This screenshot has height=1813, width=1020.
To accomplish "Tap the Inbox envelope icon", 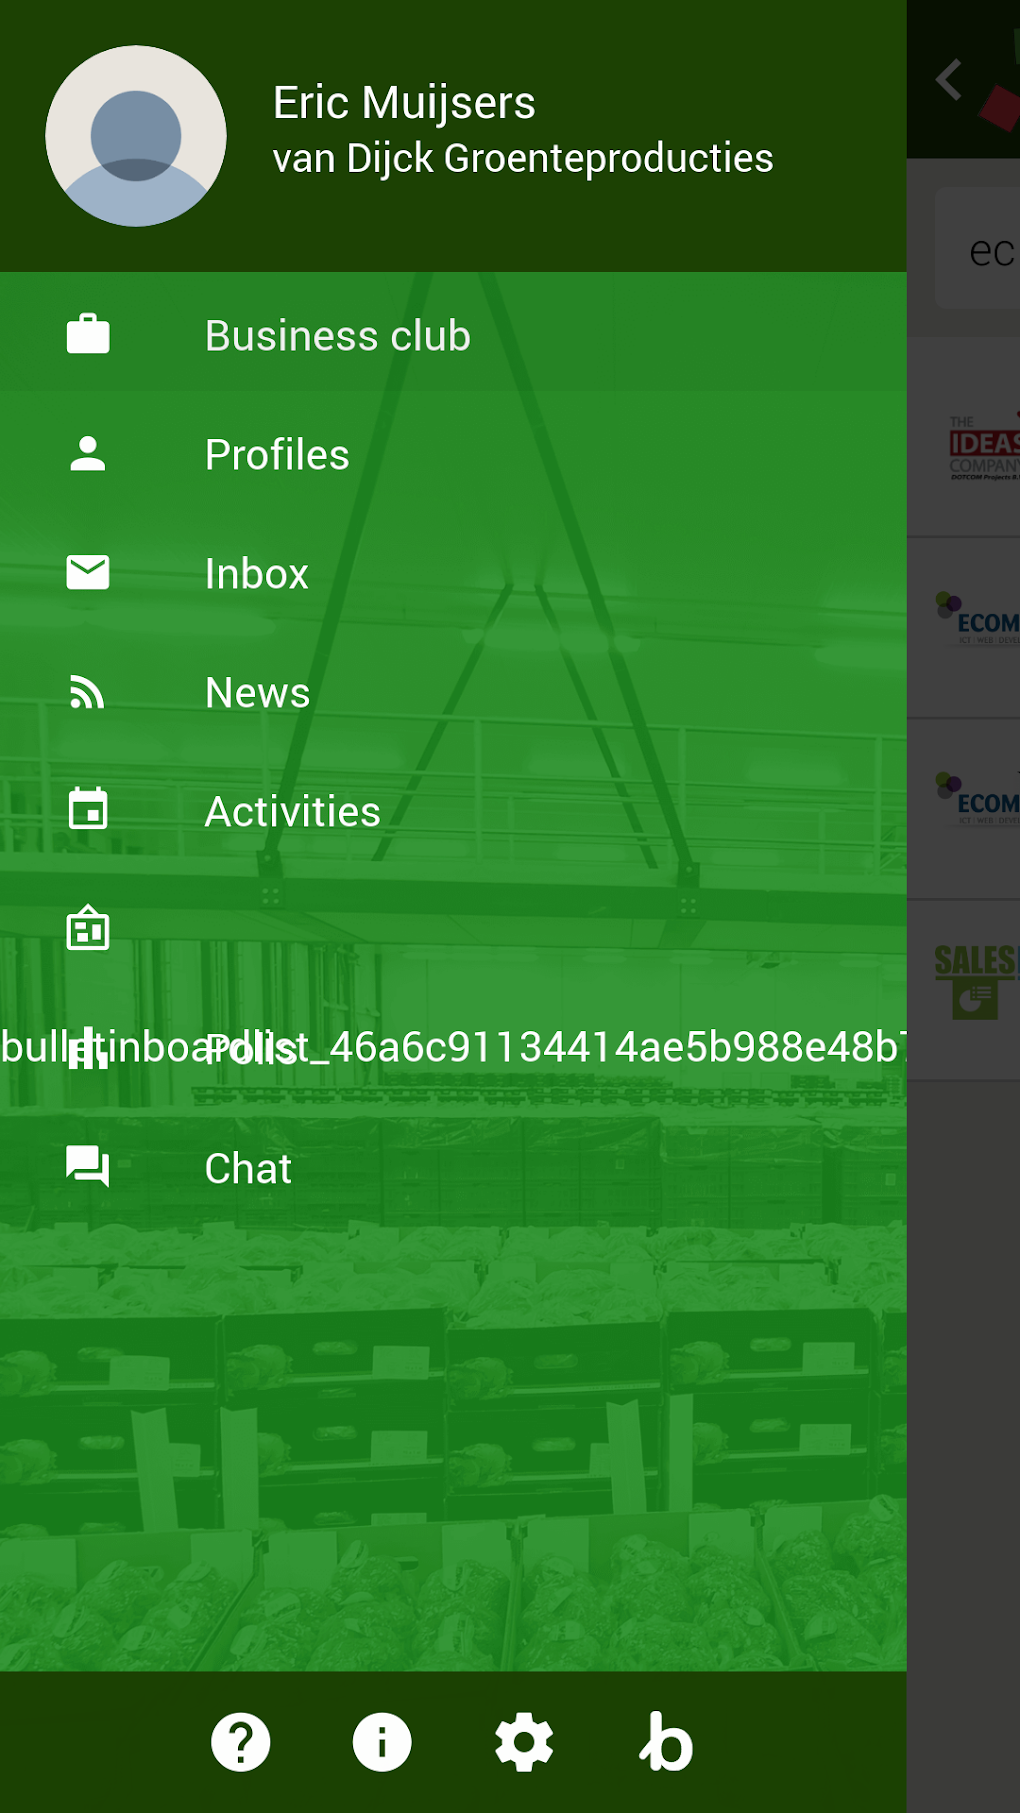I will click(88, 572).
